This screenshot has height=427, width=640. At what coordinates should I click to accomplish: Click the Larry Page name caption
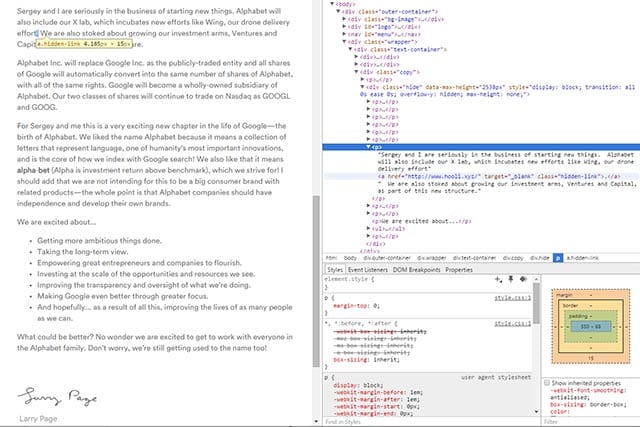click(x=38, y=419)
